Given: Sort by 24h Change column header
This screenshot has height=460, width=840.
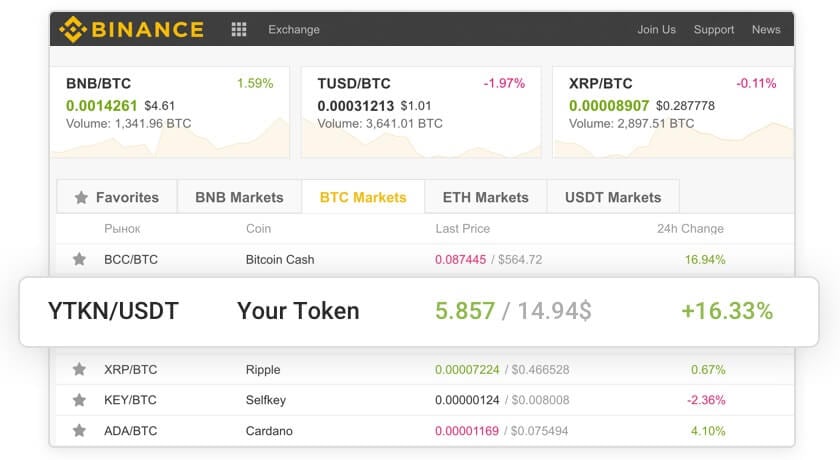Looking at the screenshot, I should point(690,229).
